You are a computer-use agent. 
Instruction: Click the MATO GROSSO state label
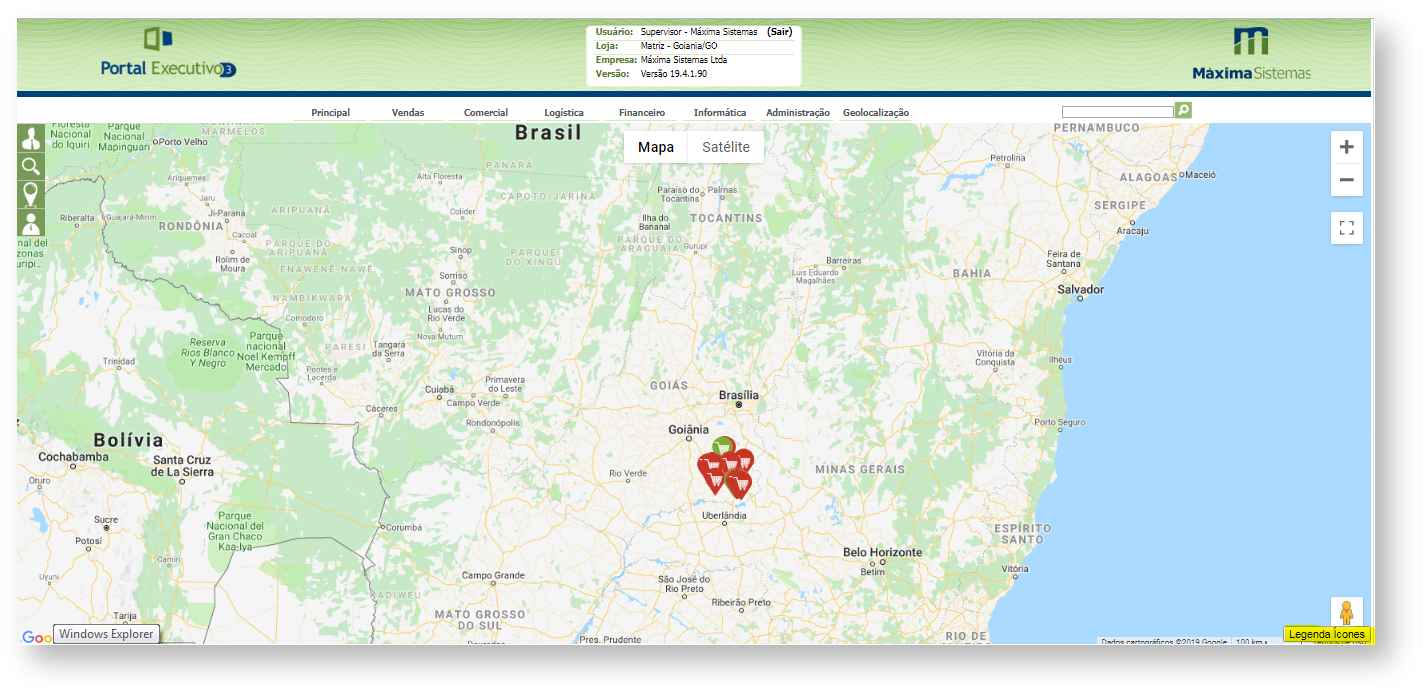click(450, 293)
